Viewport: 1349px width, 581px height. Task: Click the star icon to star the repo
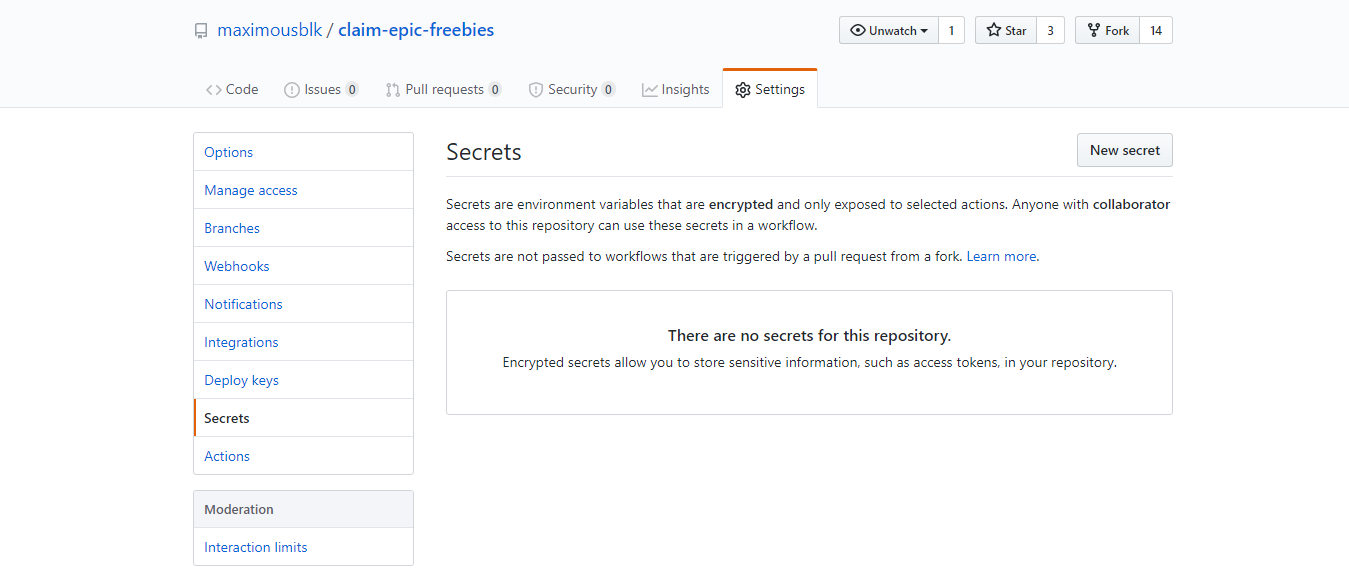tap(994, 30)
